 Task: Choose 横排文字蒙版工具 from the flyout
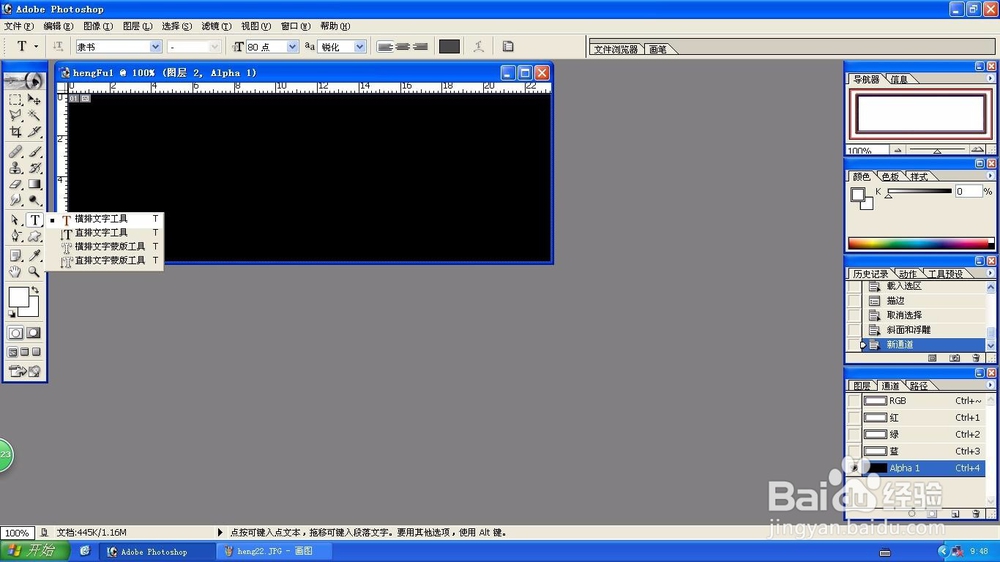(105, 247)
